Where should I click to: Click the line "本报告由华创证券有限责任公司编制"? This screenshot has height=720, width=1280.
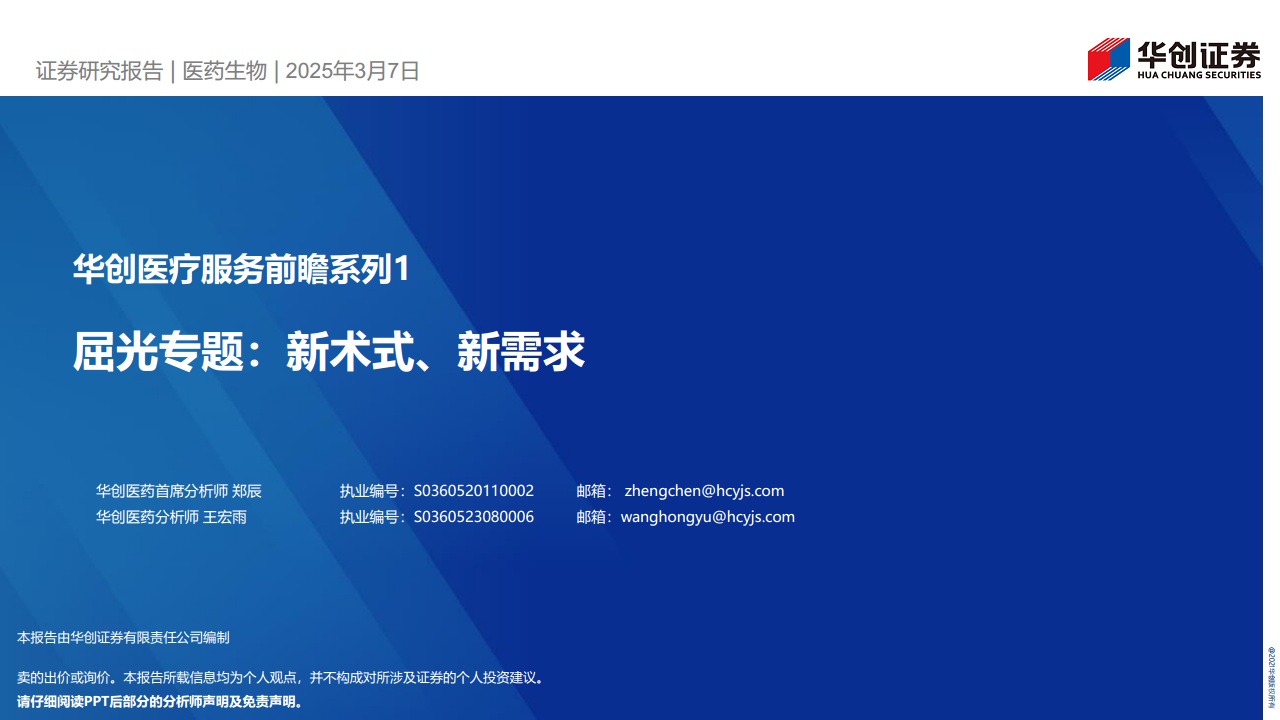[124, 637]
